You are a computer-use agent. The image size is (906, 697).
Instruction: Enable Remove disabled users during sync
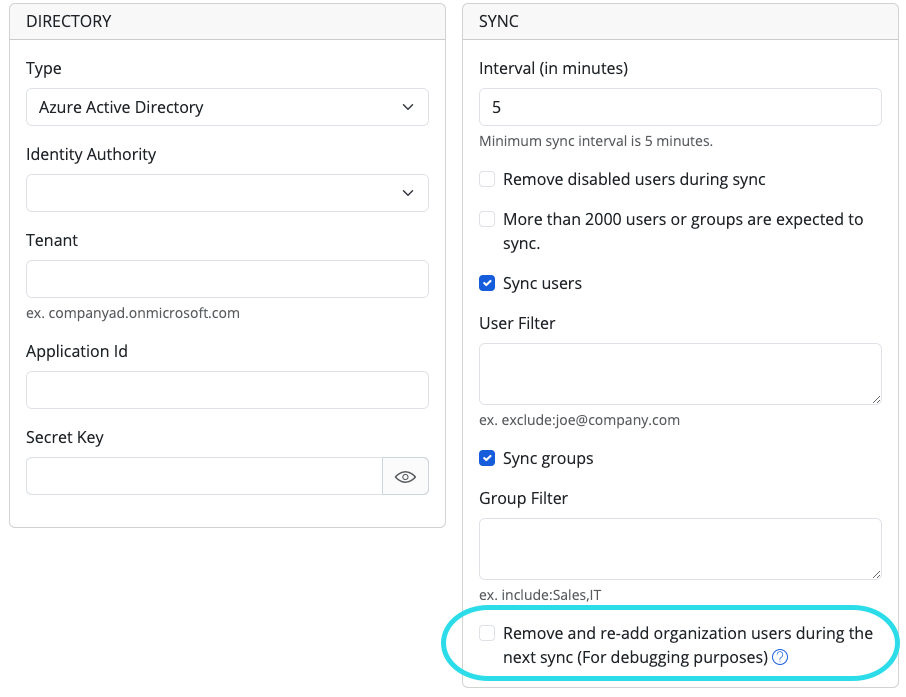(487, 179)
